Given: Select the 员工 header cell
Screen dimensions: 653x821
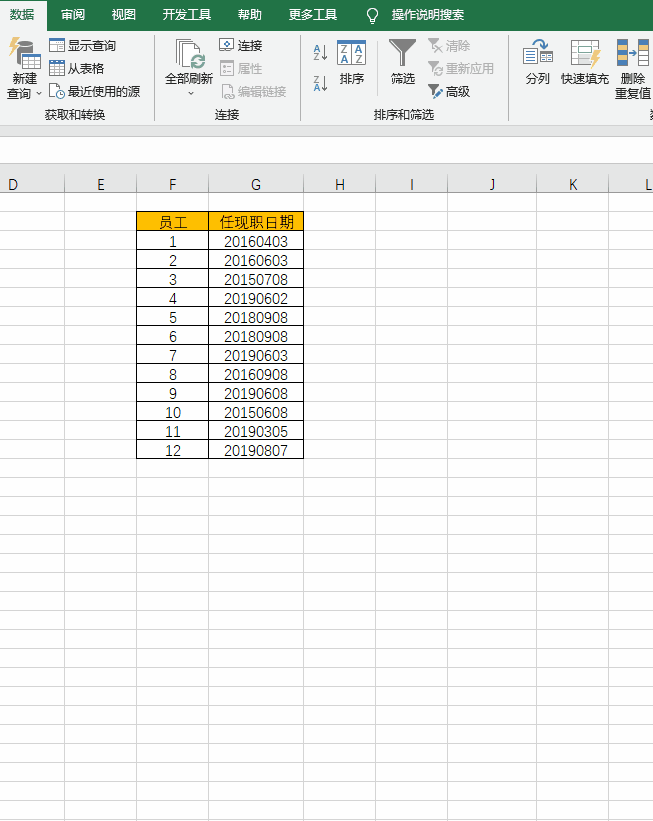Looking at the screenshot, I should point(172,221).
